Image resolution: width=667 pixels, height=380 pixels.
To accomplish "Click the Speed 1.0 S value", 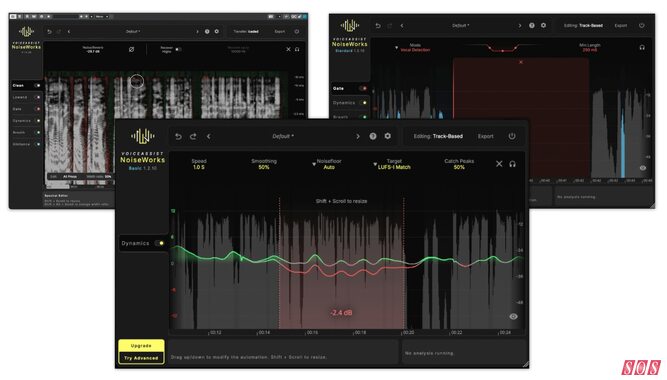I will coord(199,168).
